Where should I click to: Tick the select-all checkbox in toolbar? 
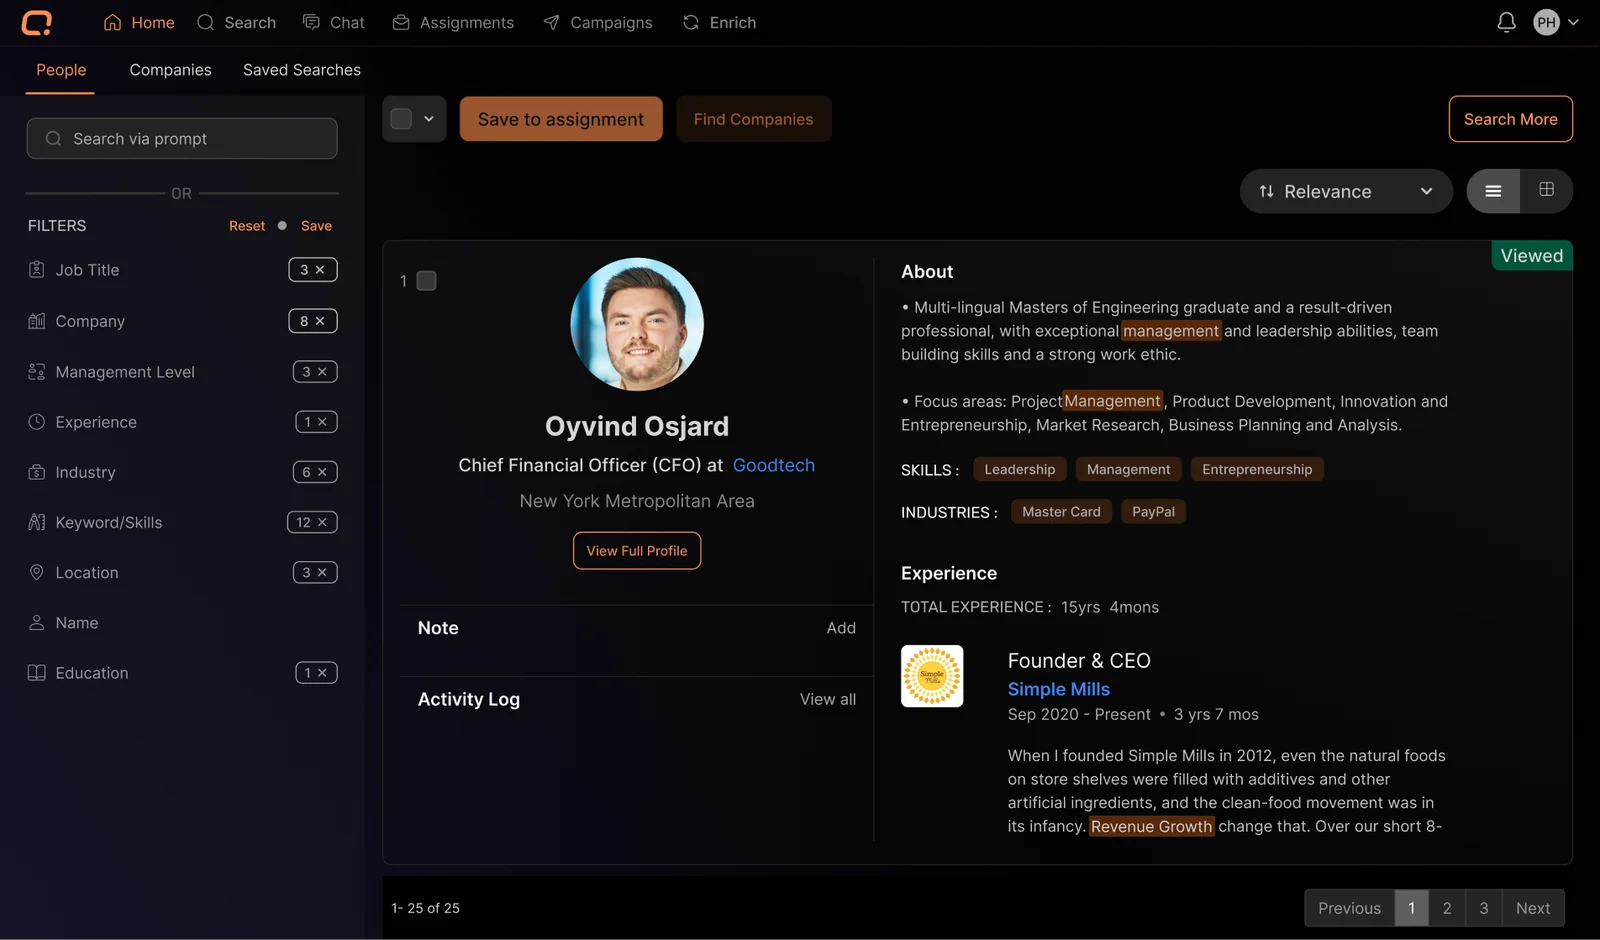click(401, 119)
